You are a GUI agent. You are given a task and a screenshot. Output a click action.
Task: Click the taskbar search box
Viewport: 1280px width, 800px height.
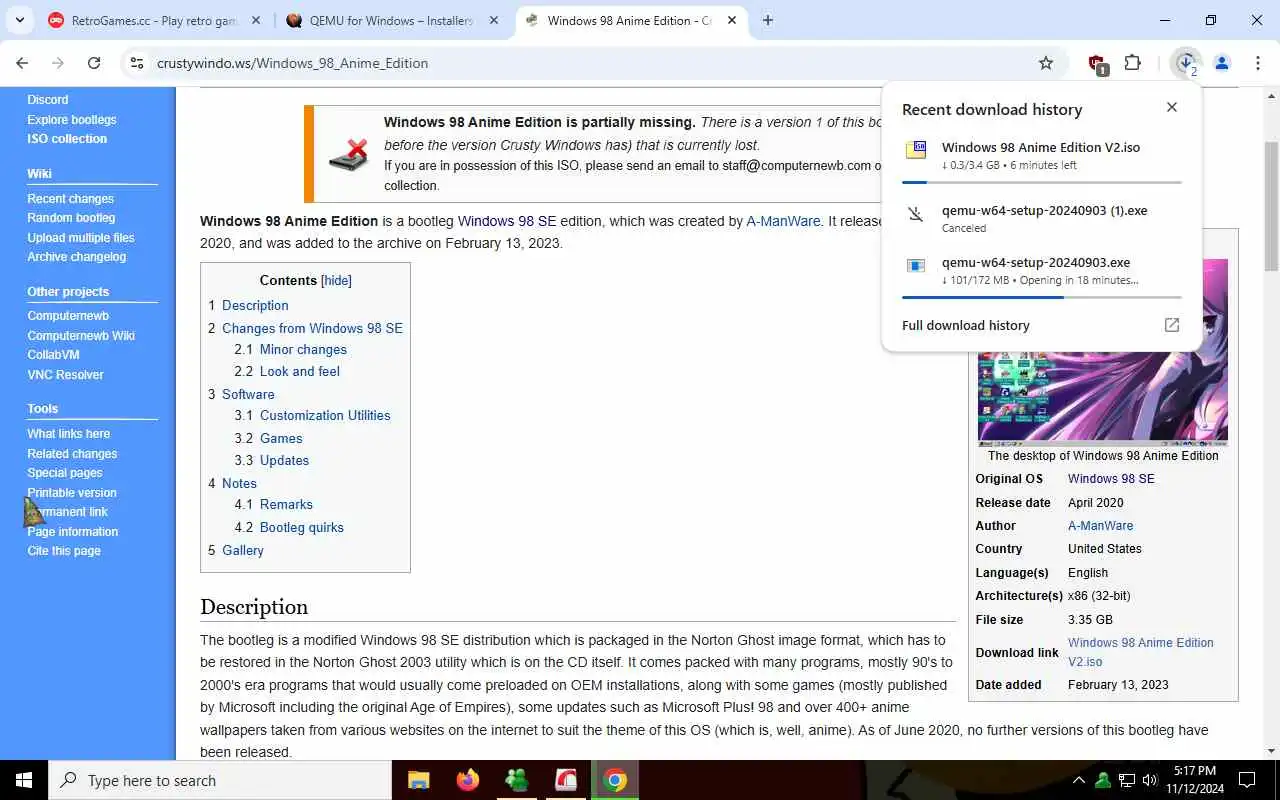point(220,780)
